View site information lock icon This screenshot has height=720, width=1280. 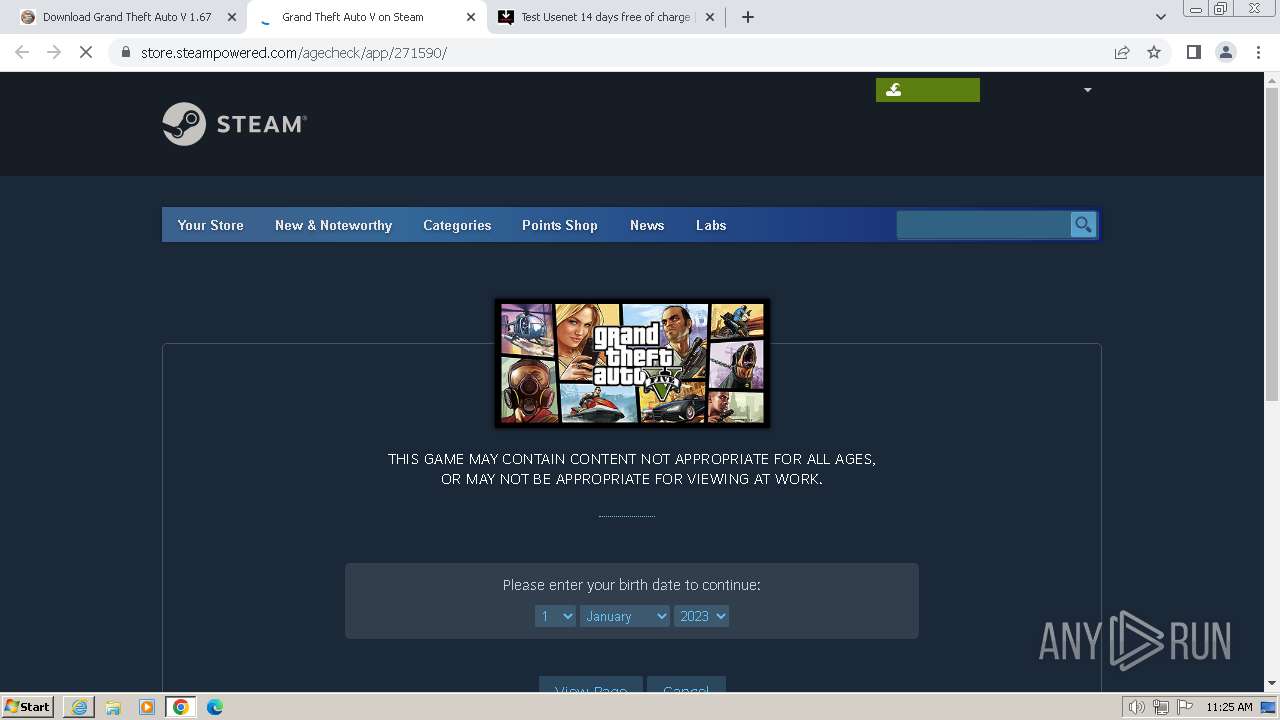[x=125, y=52]
